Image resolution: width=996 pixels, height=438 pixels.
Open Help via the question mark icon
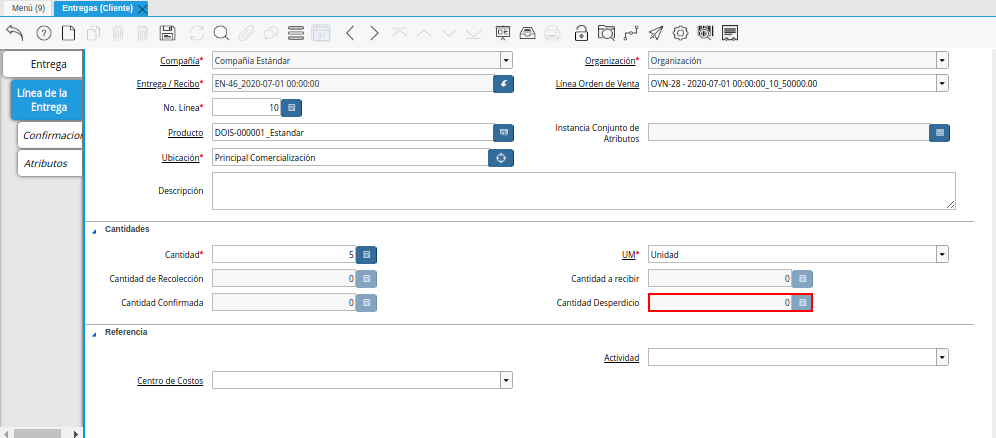[x=43, y=33]
